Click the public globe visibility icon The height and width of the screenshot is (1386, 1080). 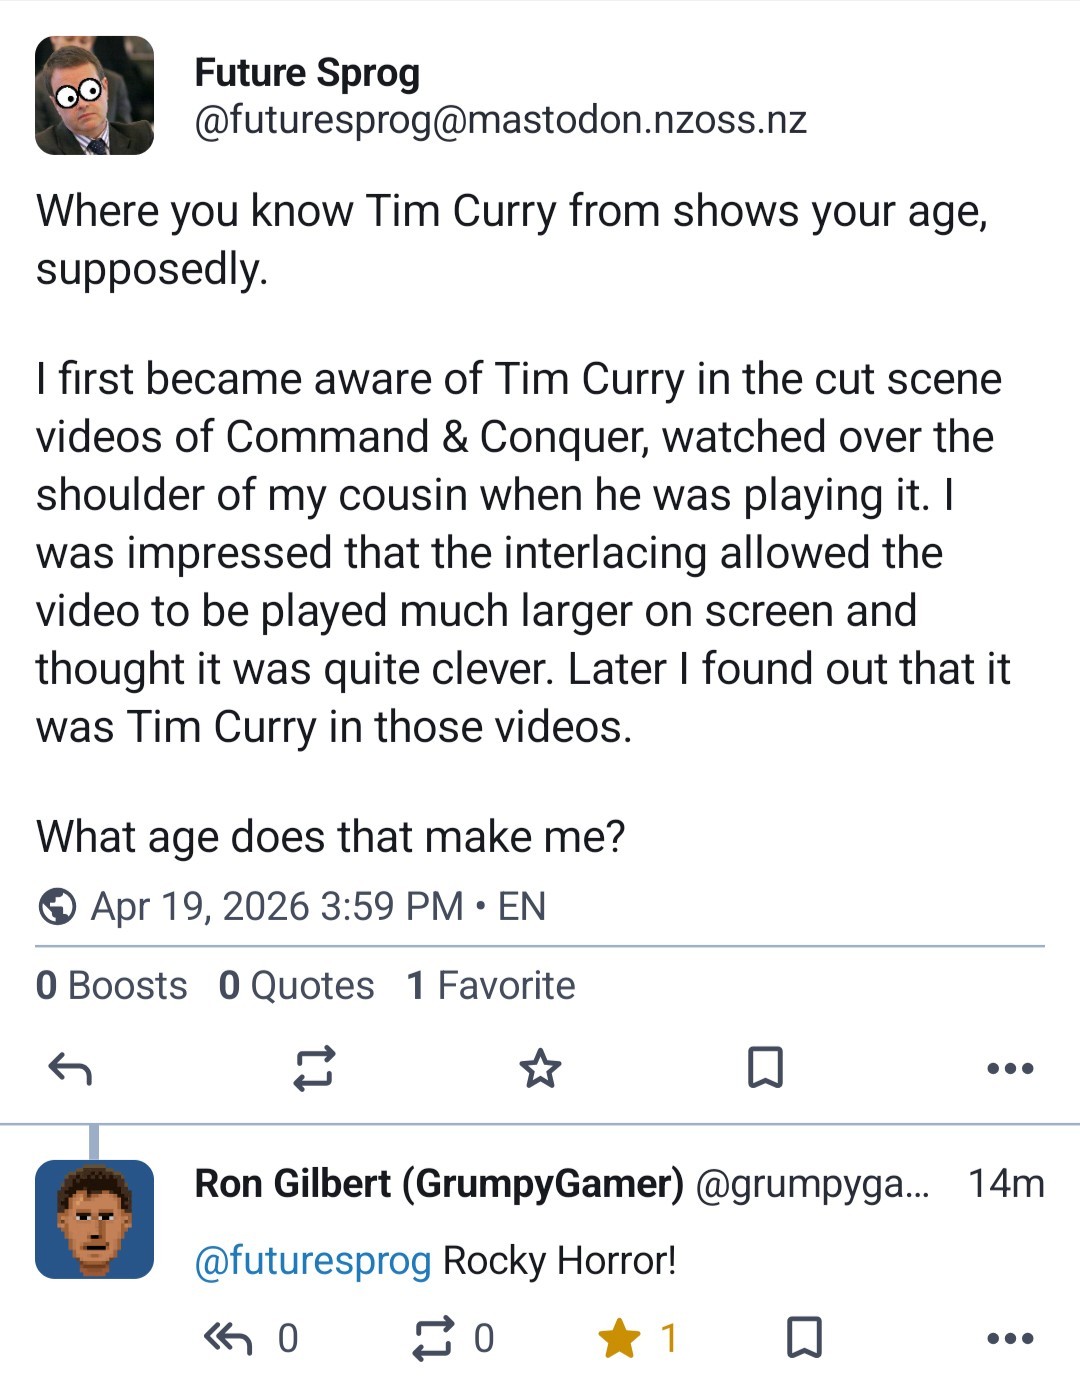[57, 907]
